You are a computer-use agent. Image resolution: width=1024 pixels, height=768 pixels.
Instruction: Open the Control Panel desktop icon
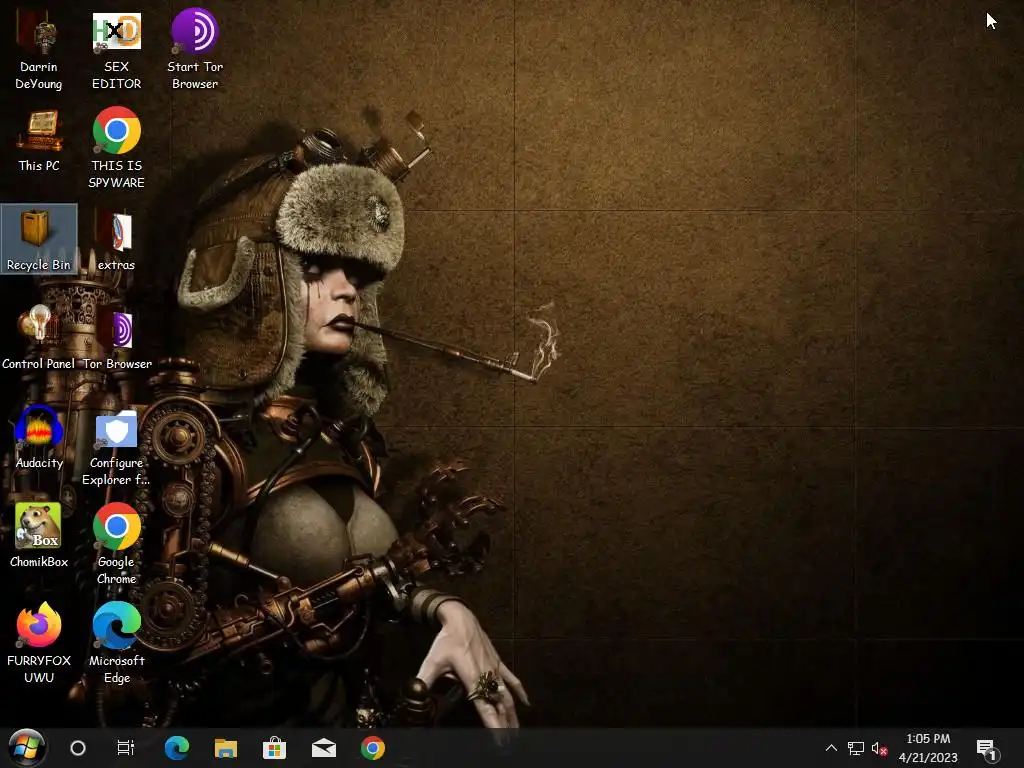coord(39,338)
